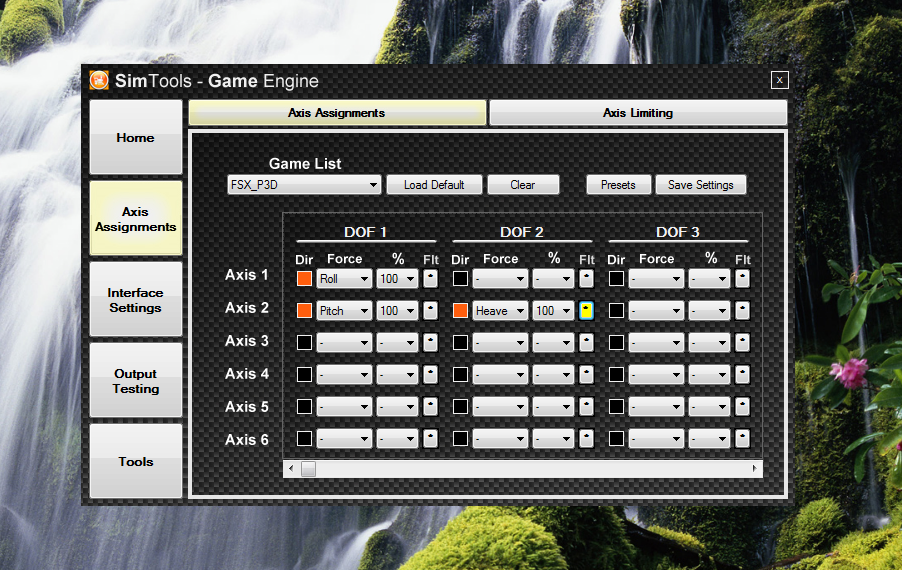Open Axis 2 DOF 2 percent dropdown

click(x=553, y=311)
